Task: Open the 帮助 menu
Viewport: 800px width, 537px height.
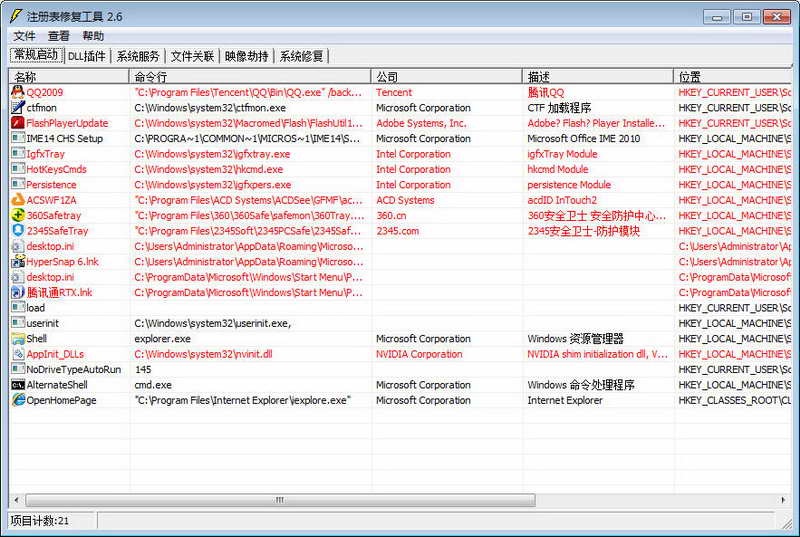Action: click(93, 36)
